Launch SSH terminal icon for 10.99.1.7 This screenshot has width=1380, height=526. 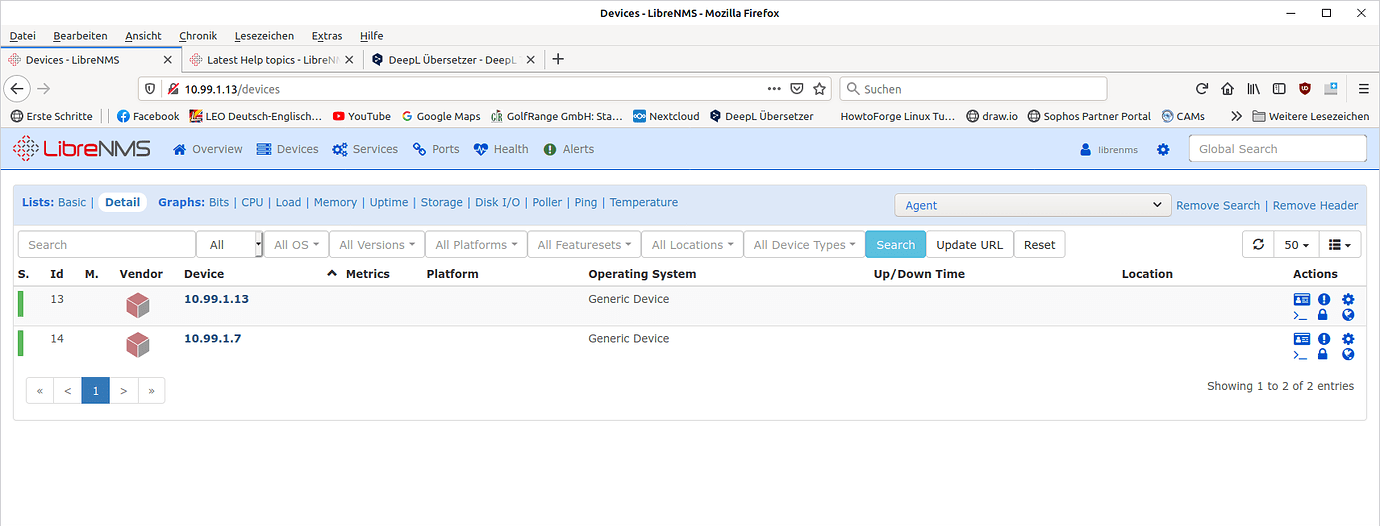tap(1300, 354)
